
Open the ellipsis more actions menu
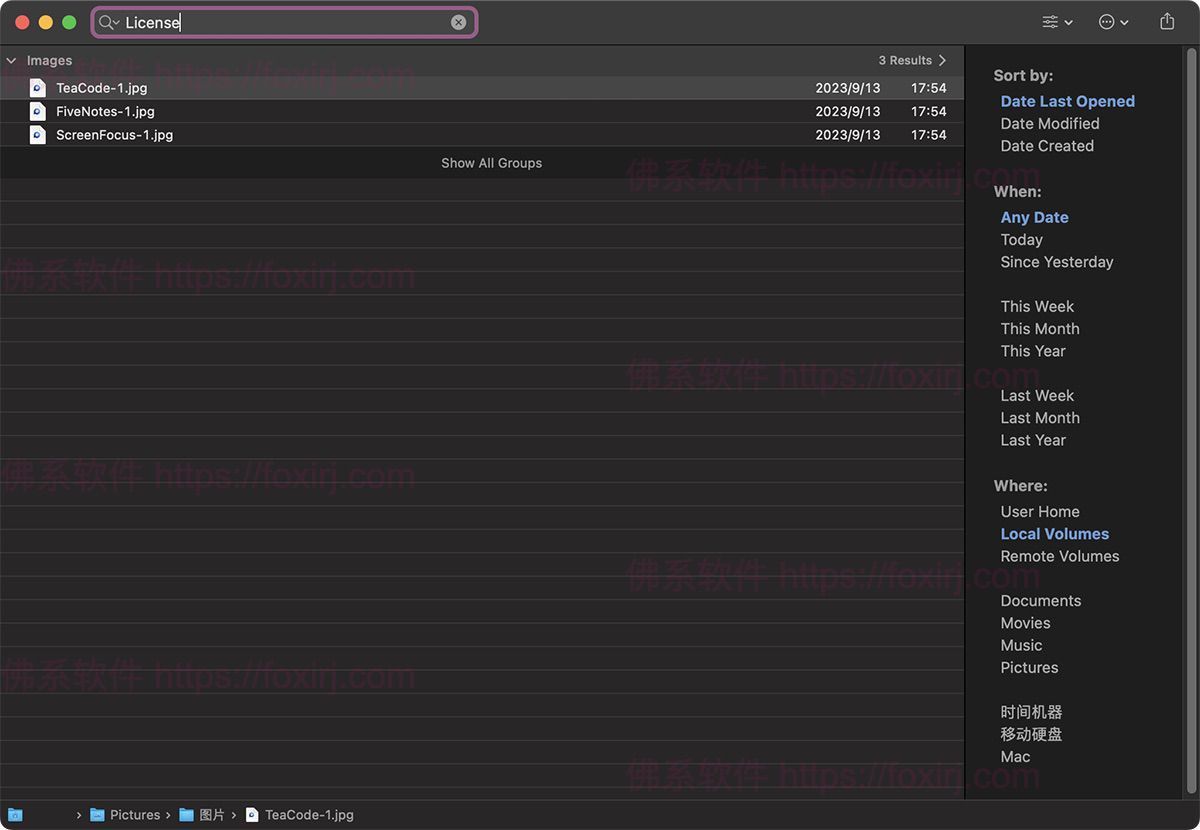point(1113,22)
